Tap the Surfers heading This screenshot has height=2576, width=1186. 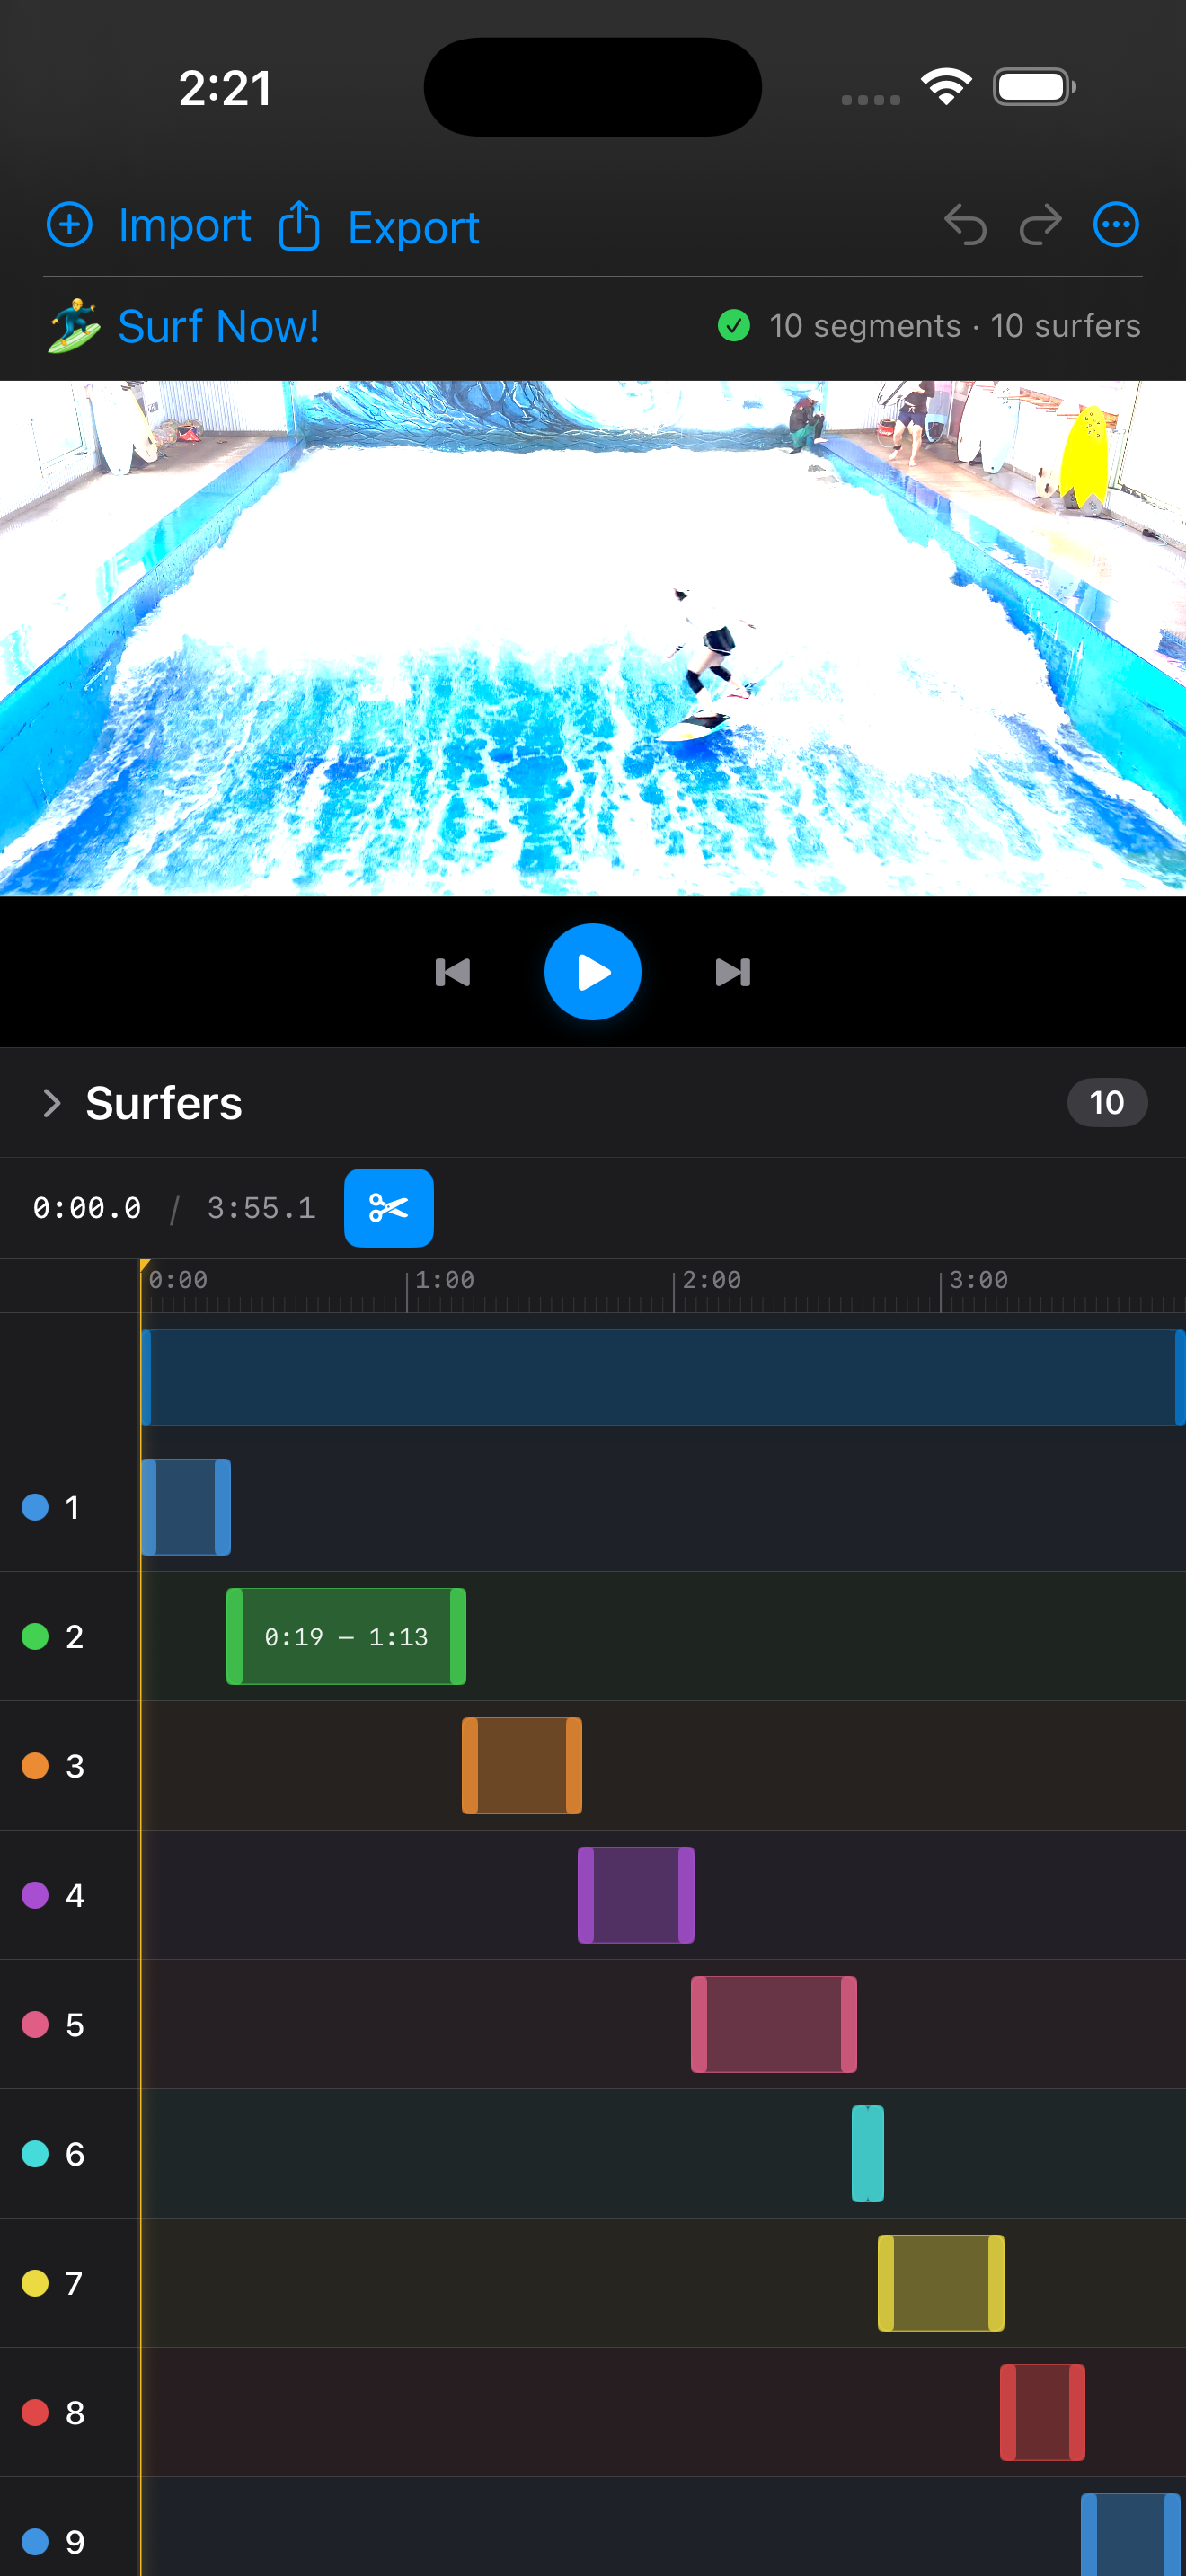pos(164,1103)
